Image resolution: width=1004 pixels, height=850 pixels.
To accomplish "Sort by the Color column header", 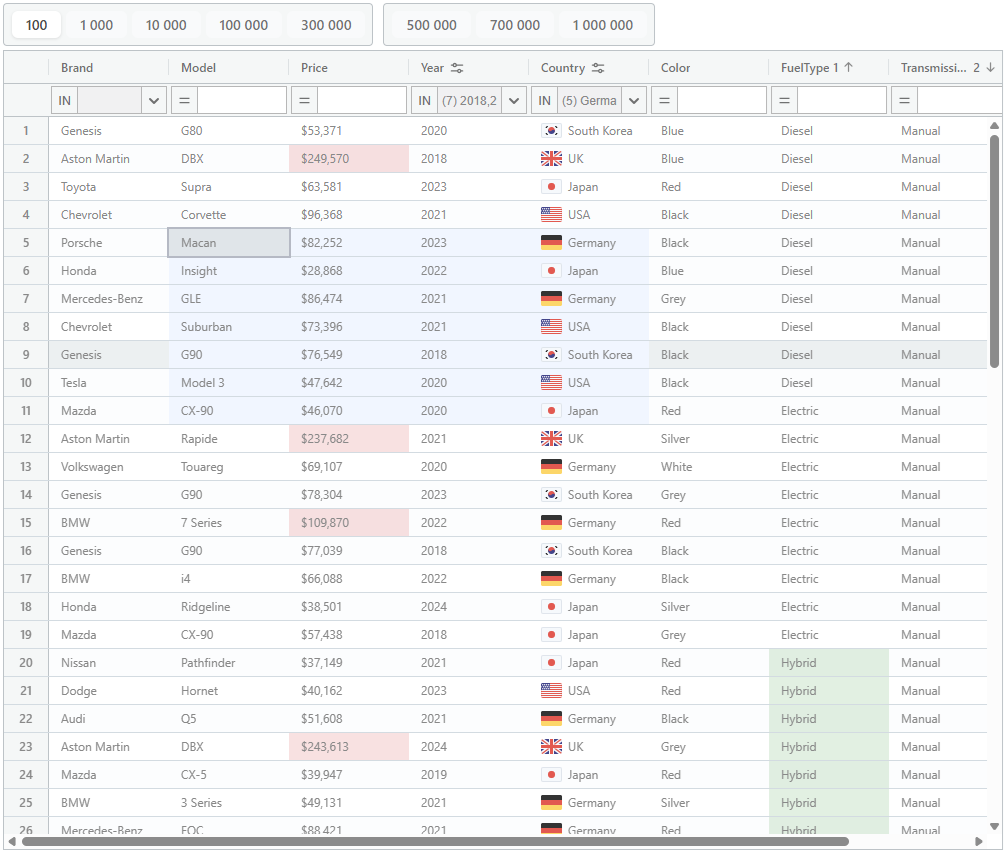I will point(709,68).
